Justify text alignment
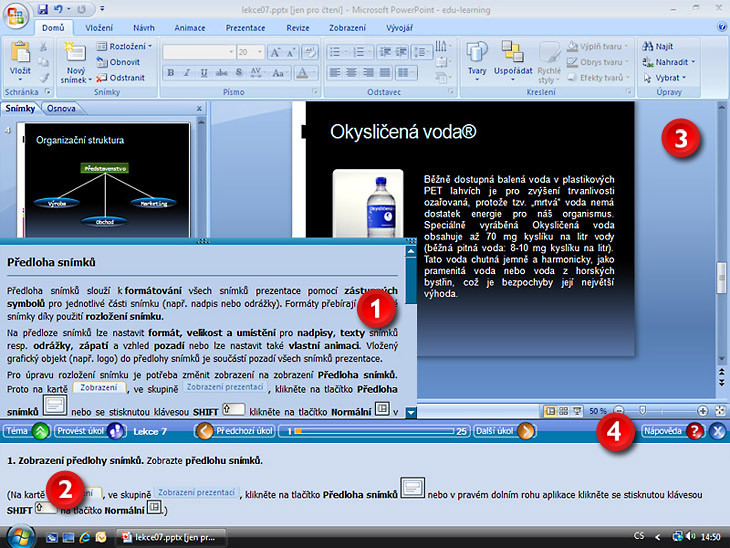The image size is (730, 548). pos(385,73)
